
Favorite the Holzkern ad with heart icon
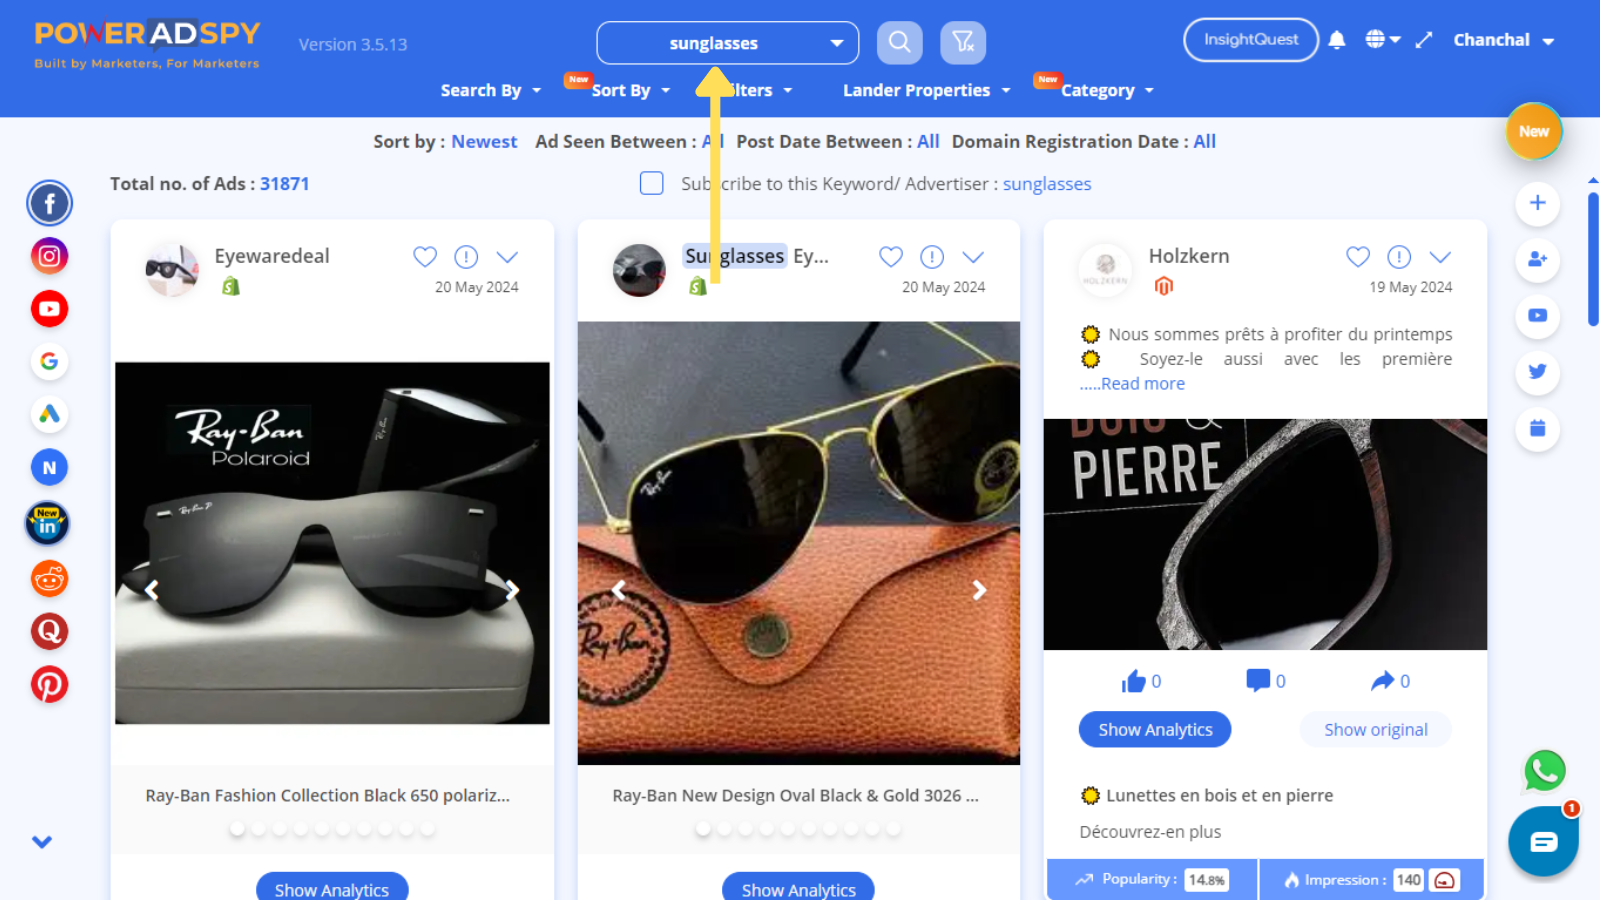(1358, 257)
